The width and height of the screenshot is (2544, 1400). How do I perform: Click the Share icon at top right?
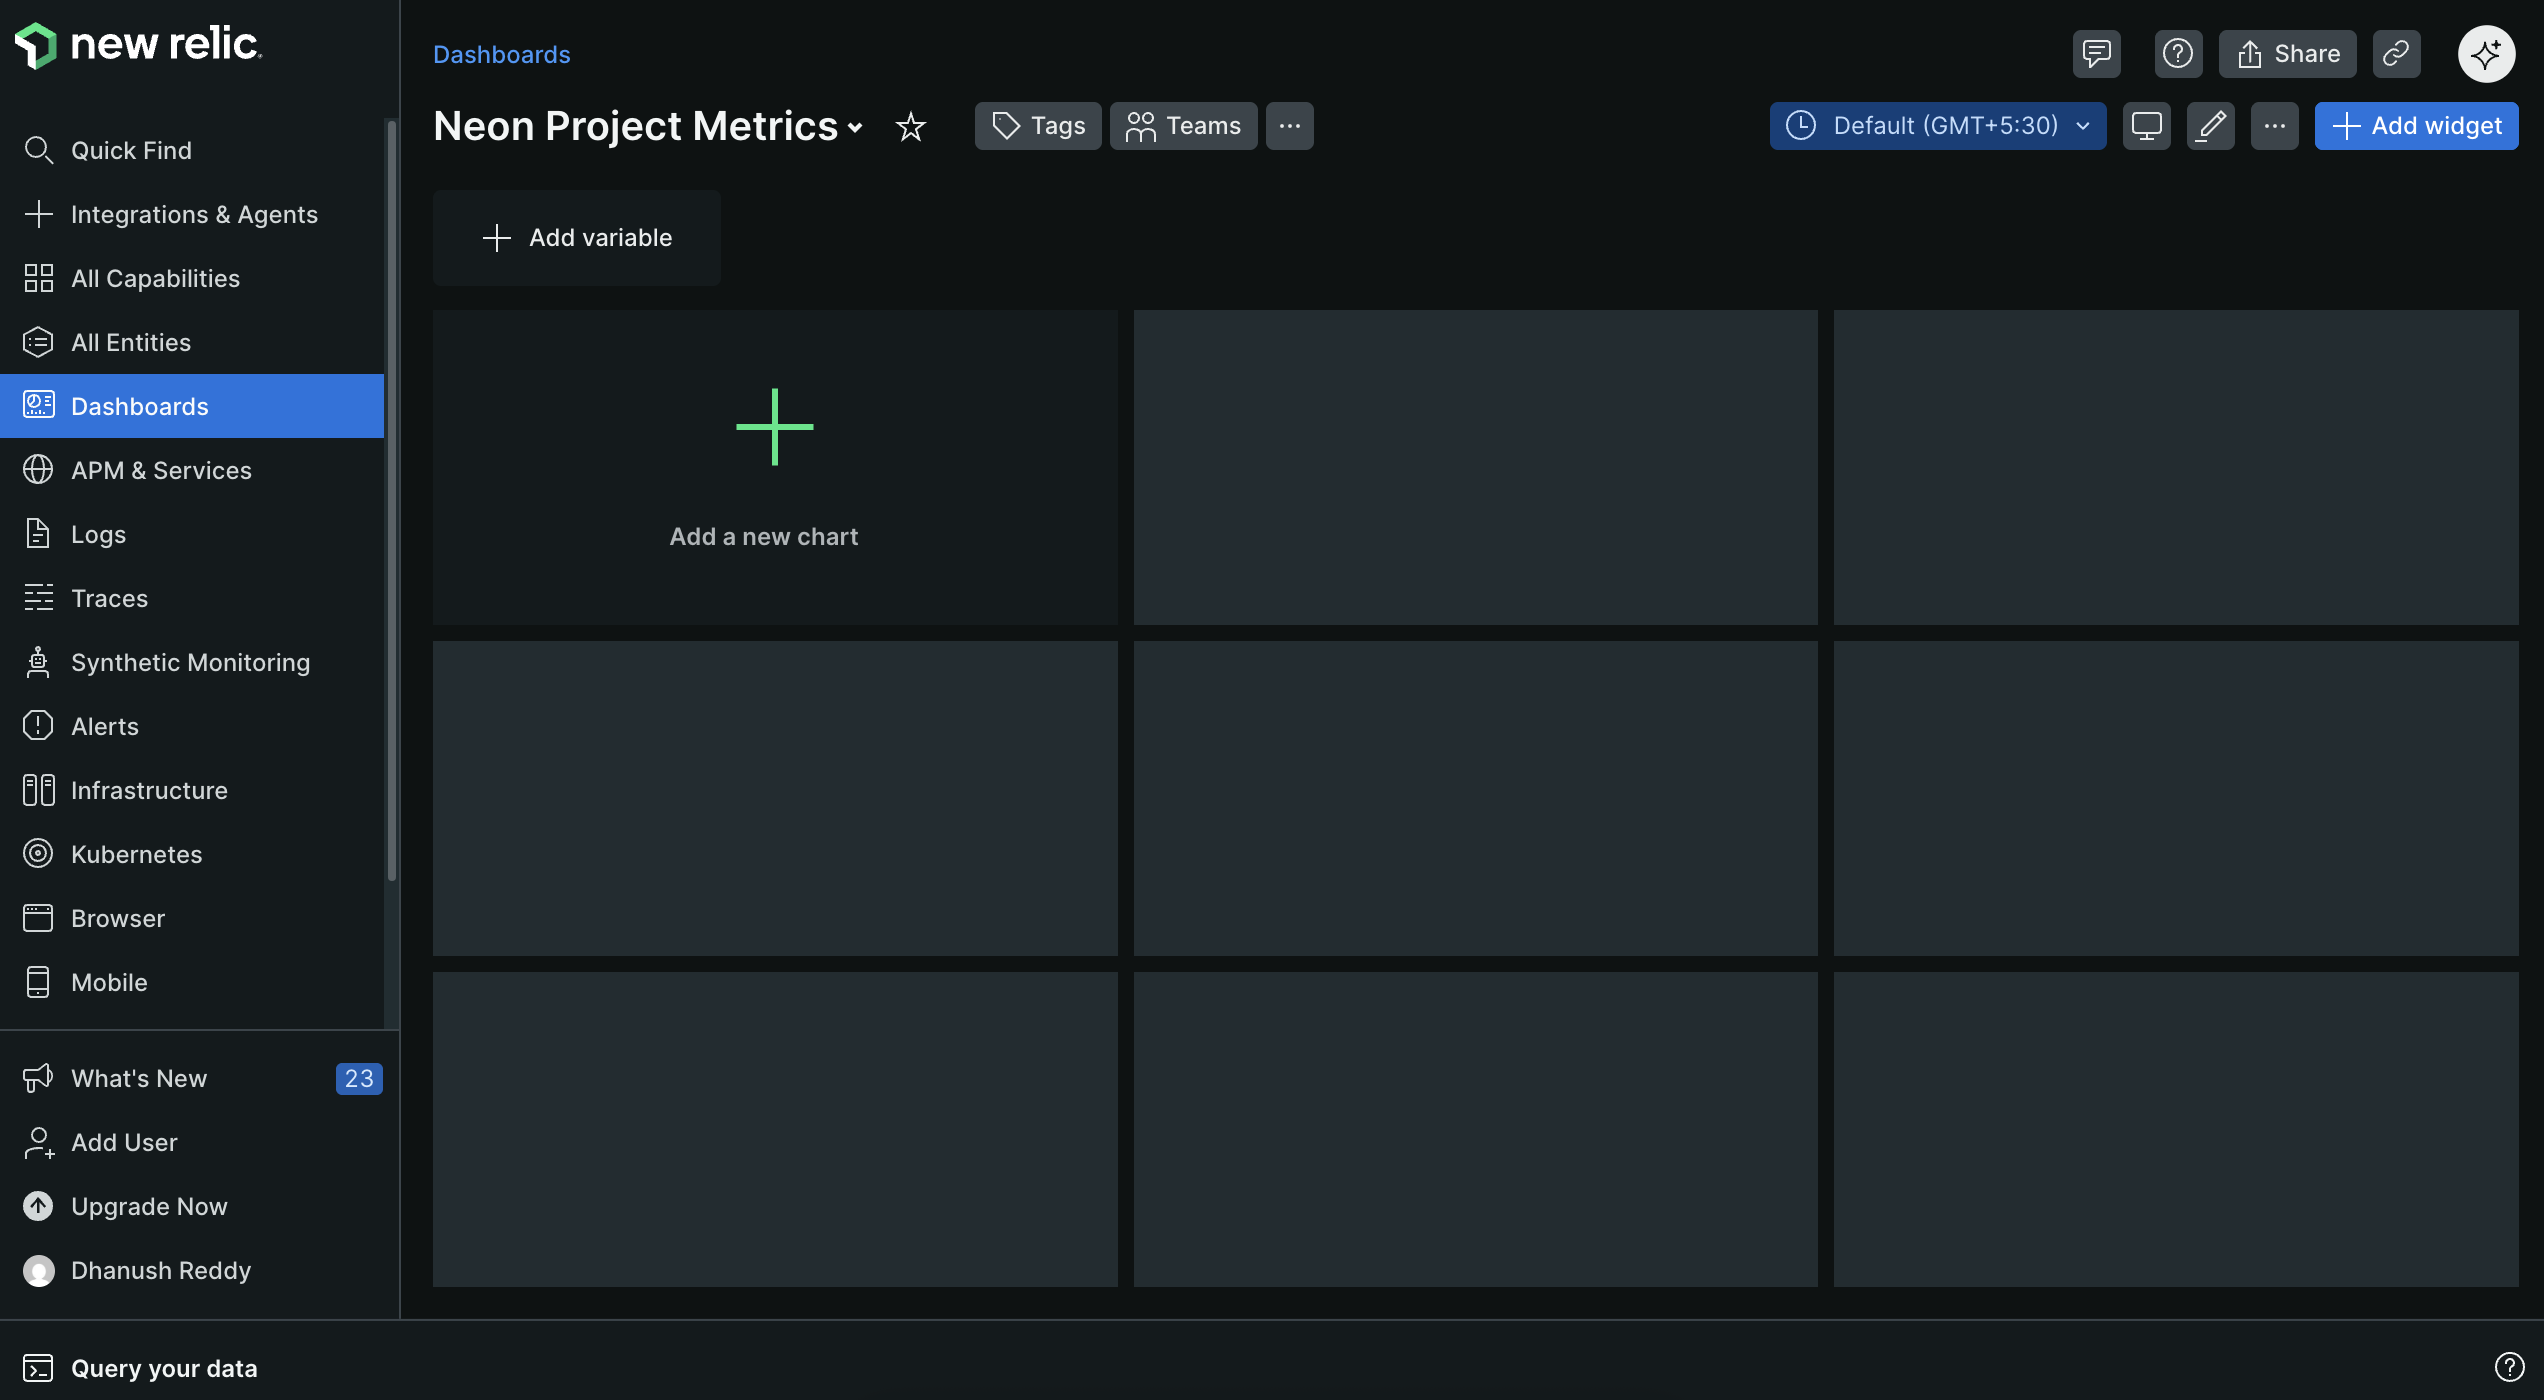click(2288, 53)
